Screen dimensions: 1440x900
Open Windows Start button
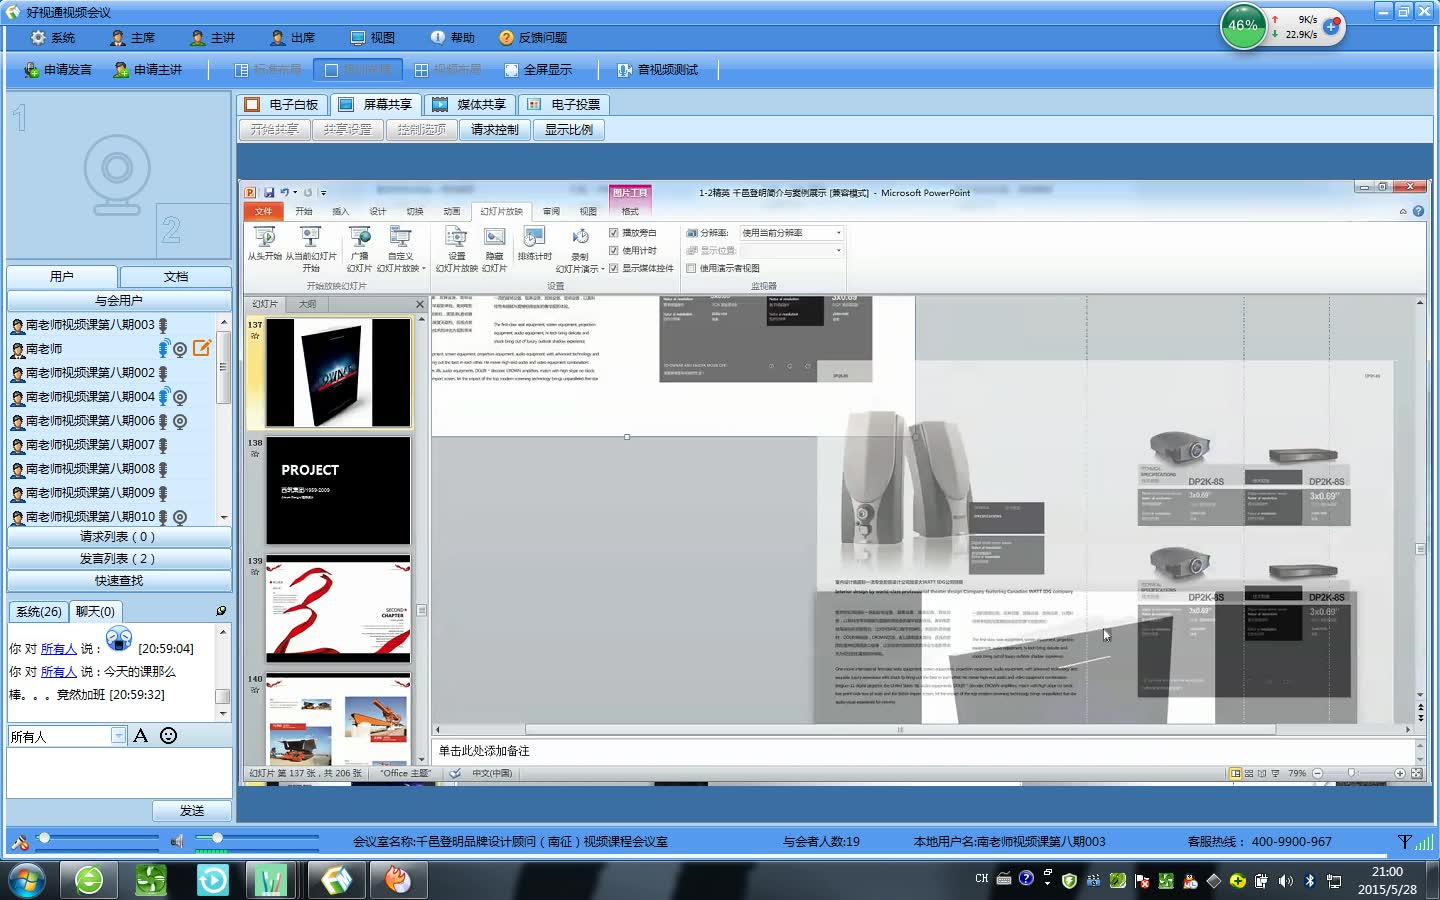coord(27,880)
